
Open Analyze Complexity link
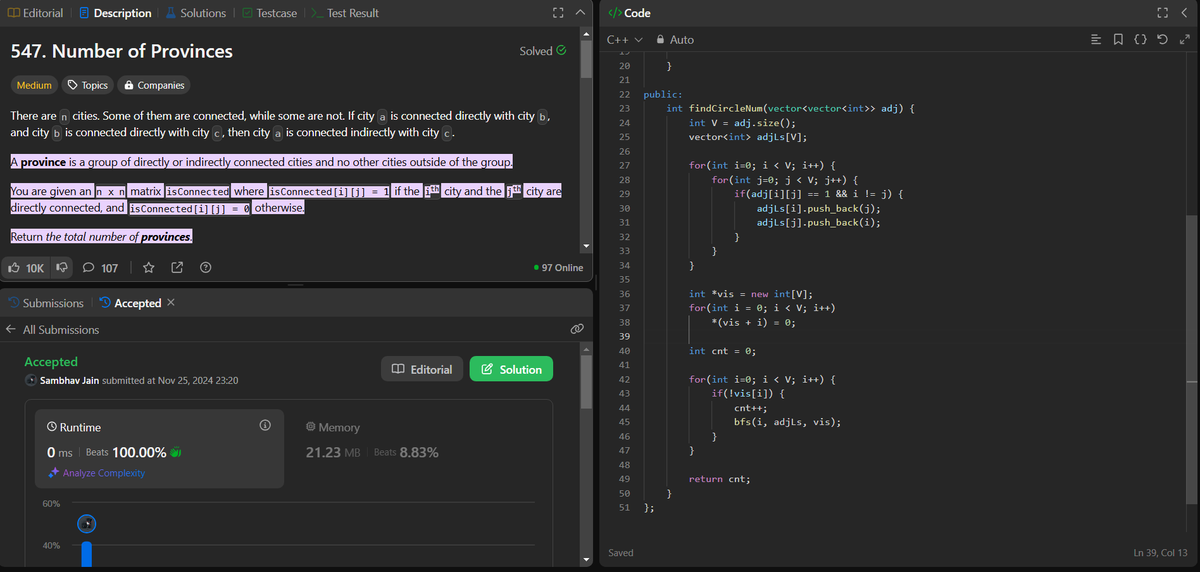(96, 473)
